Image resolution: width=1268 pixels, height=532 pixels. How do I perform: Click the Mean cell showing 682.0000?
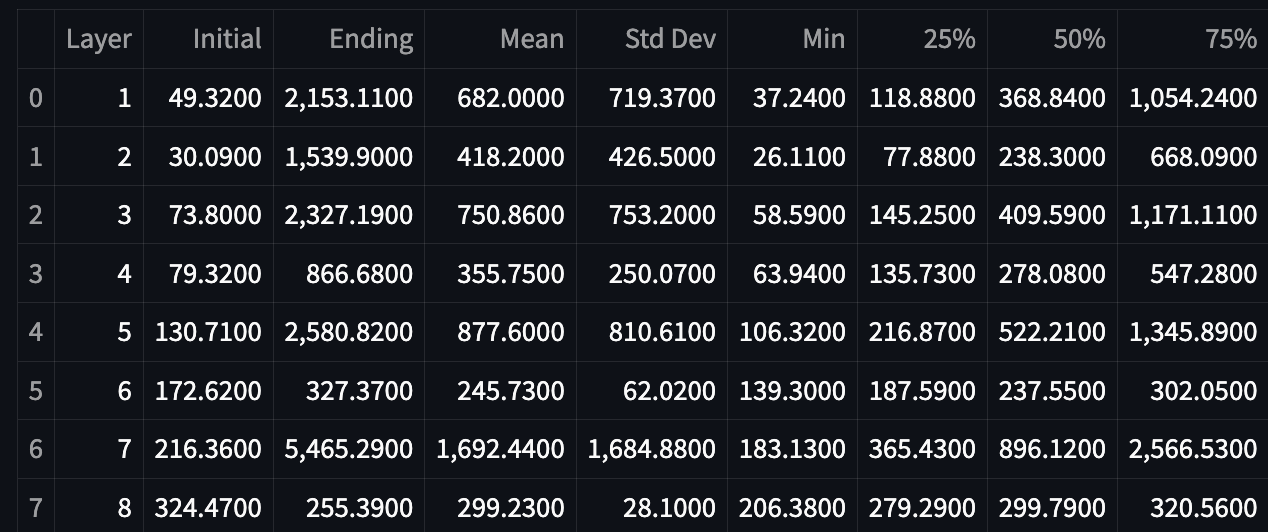coord(511,98)
